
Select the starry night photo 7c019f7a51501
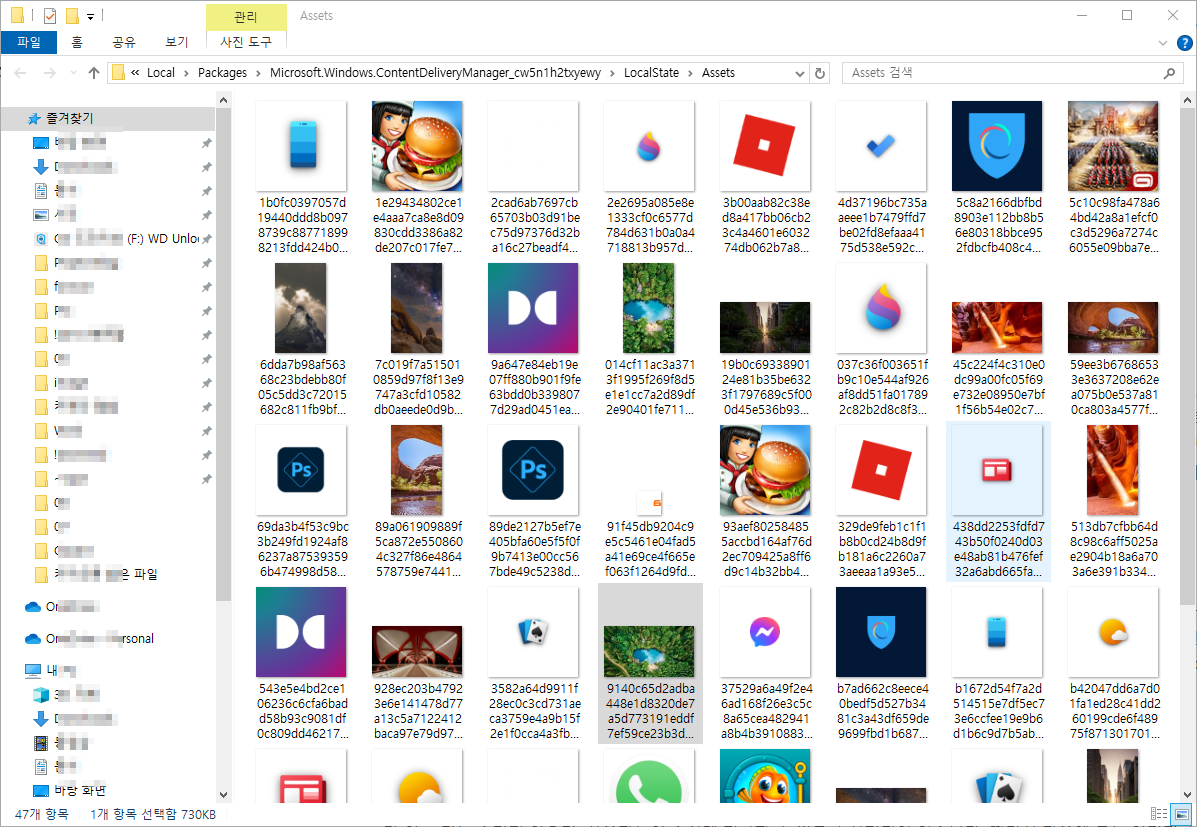(x=418, y=340)
